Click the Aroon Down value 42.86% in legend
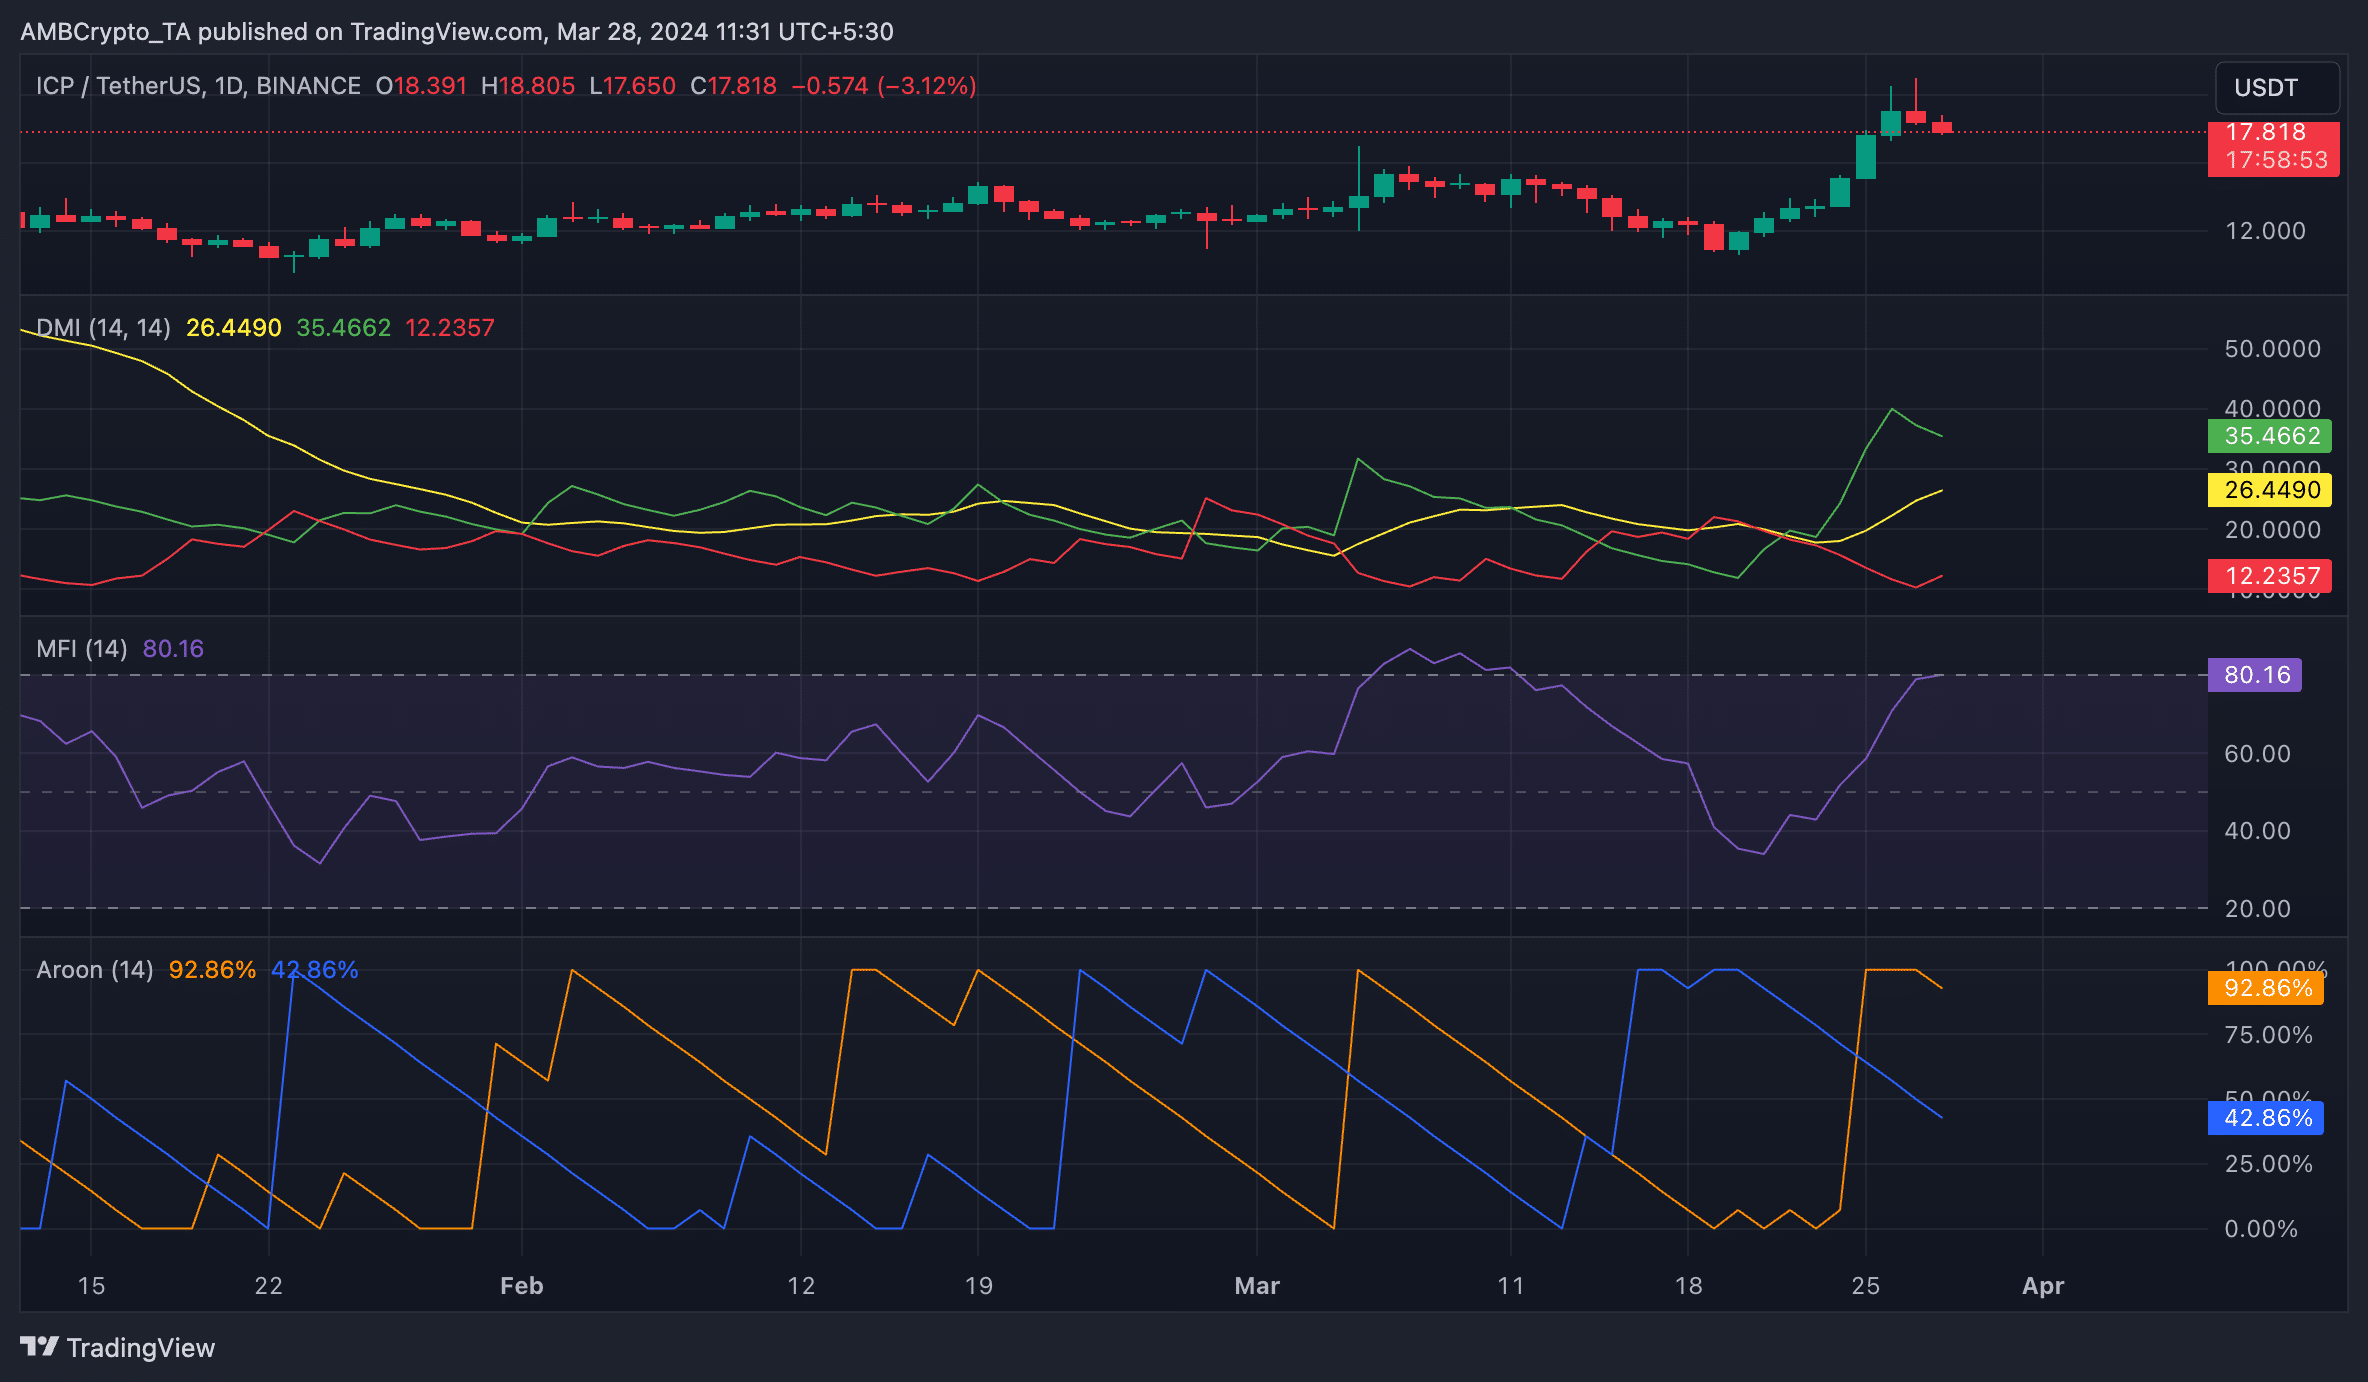 [x=315, y=970]
